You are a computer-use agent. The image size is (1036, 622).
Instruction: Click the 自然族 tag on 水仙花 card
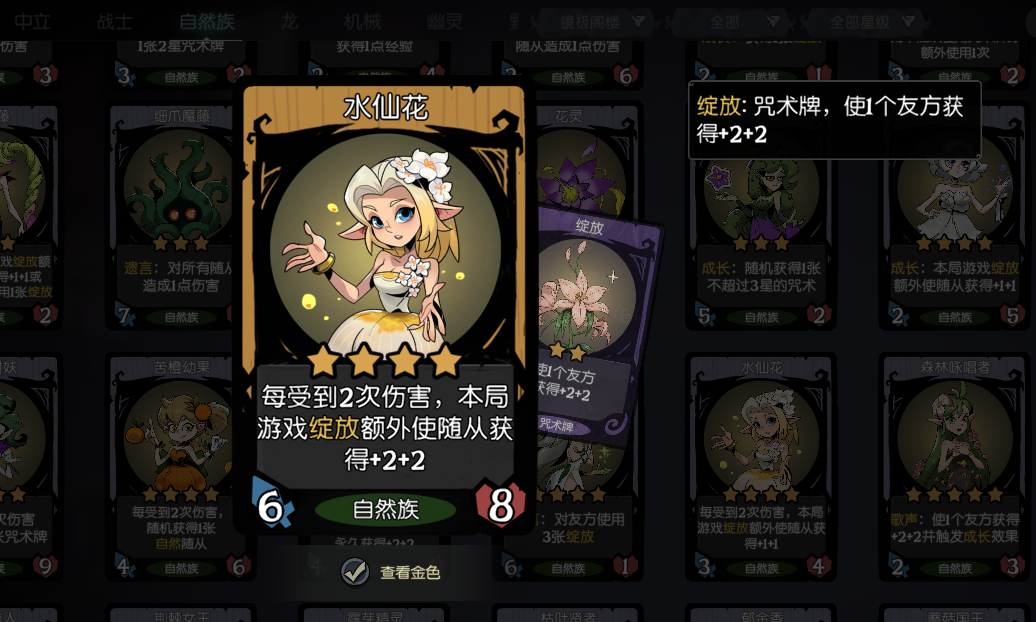tap(385, 510)
